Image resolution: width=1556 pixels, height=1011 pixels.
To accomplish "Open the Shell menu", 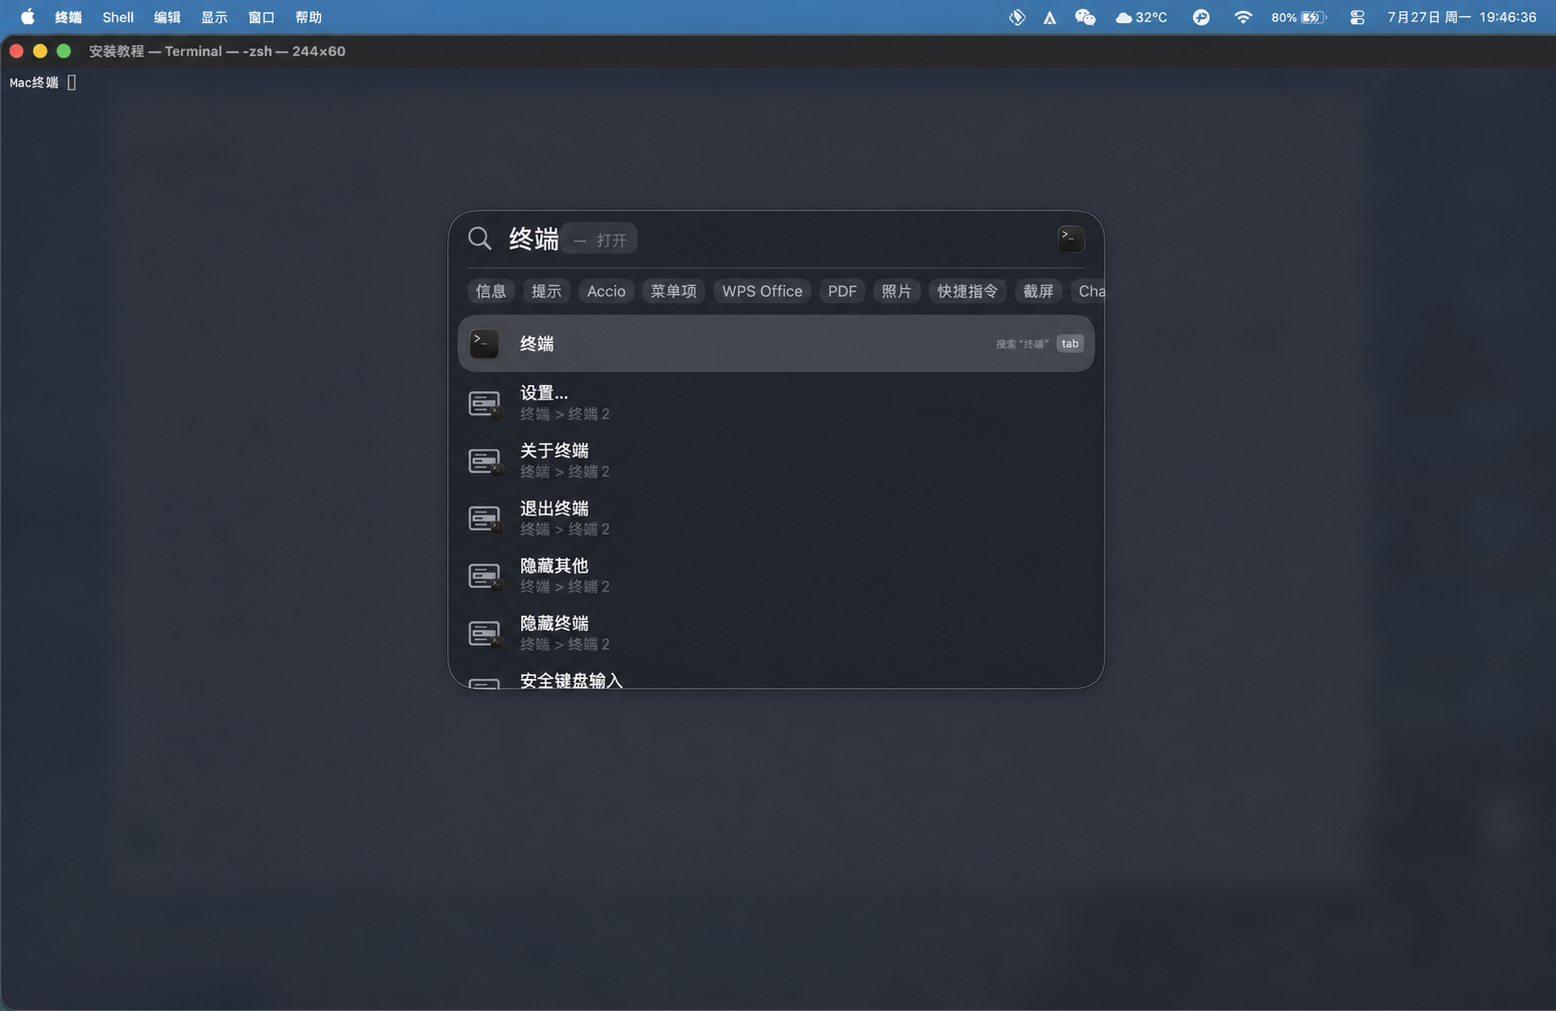I will tap(118, 17).
